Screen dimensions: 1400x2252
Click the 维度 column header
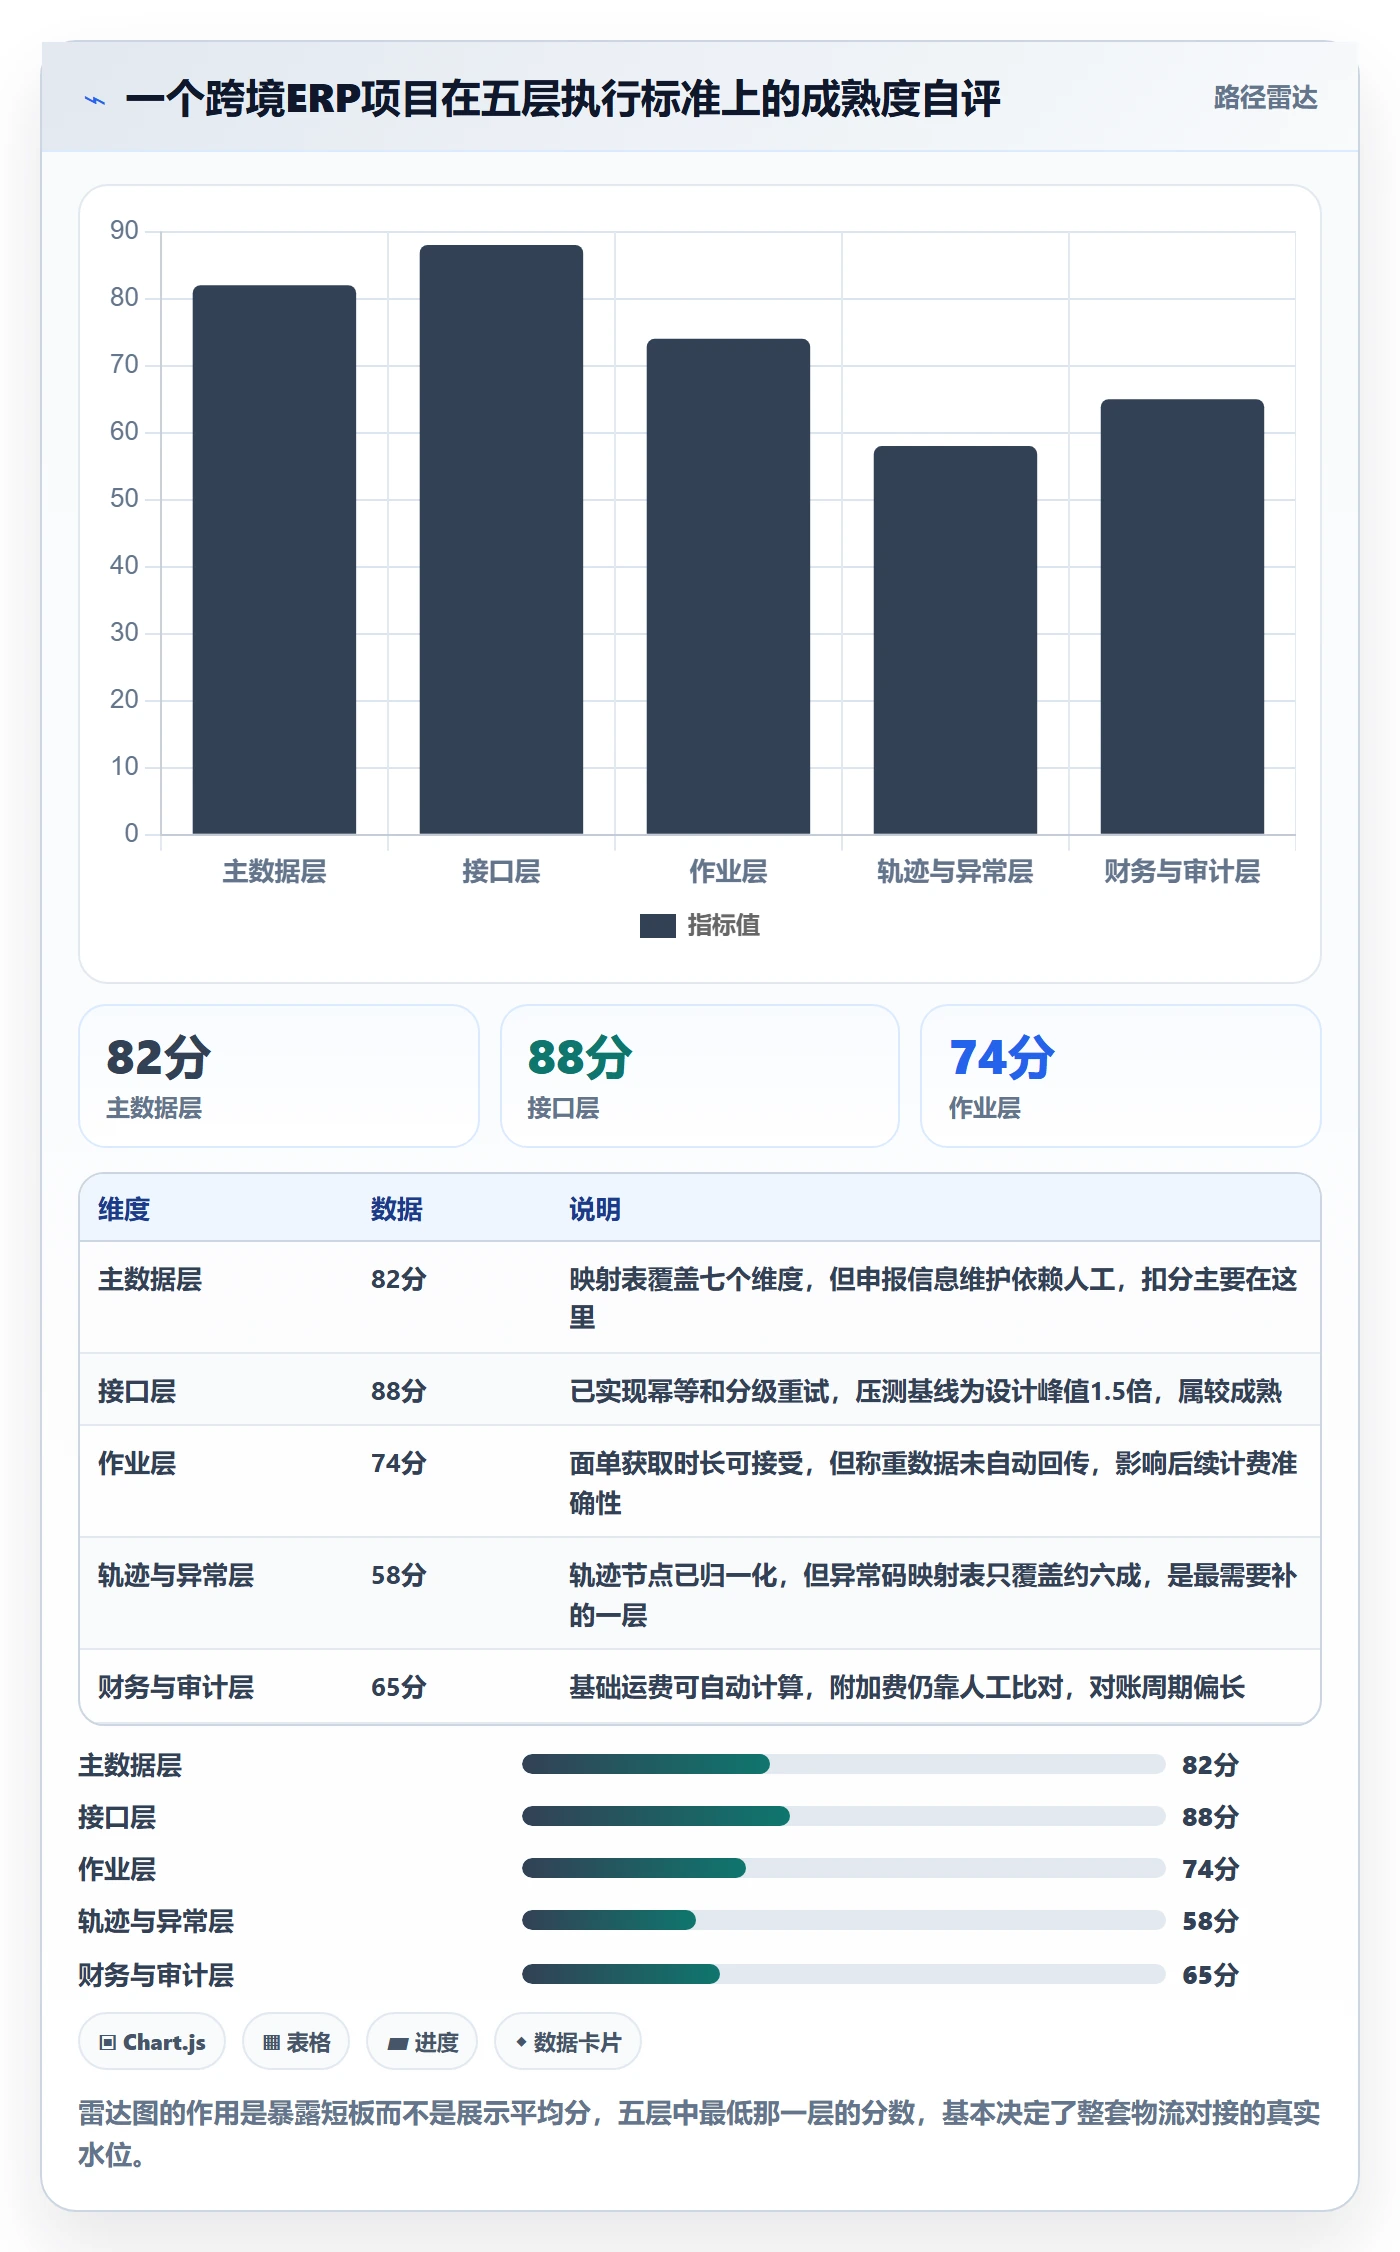coord(124,1209)
